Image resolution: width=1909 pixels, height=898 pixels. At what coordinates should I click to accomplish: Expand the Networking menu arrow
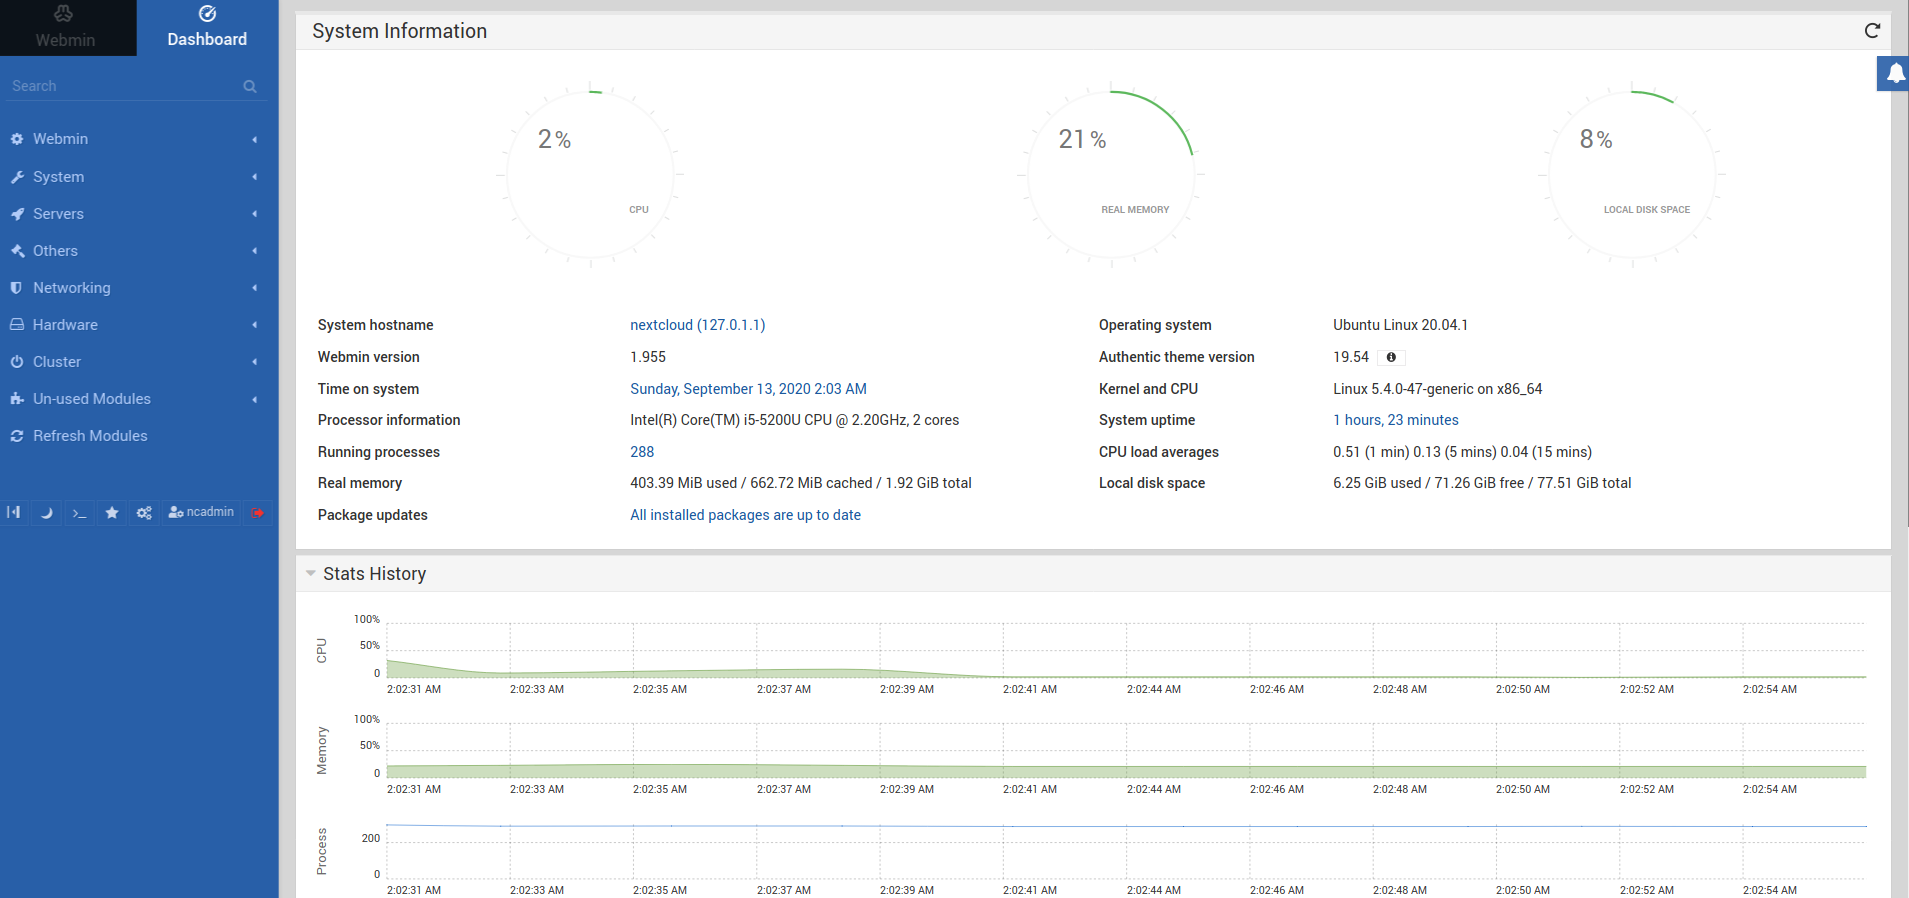(255, 288)
